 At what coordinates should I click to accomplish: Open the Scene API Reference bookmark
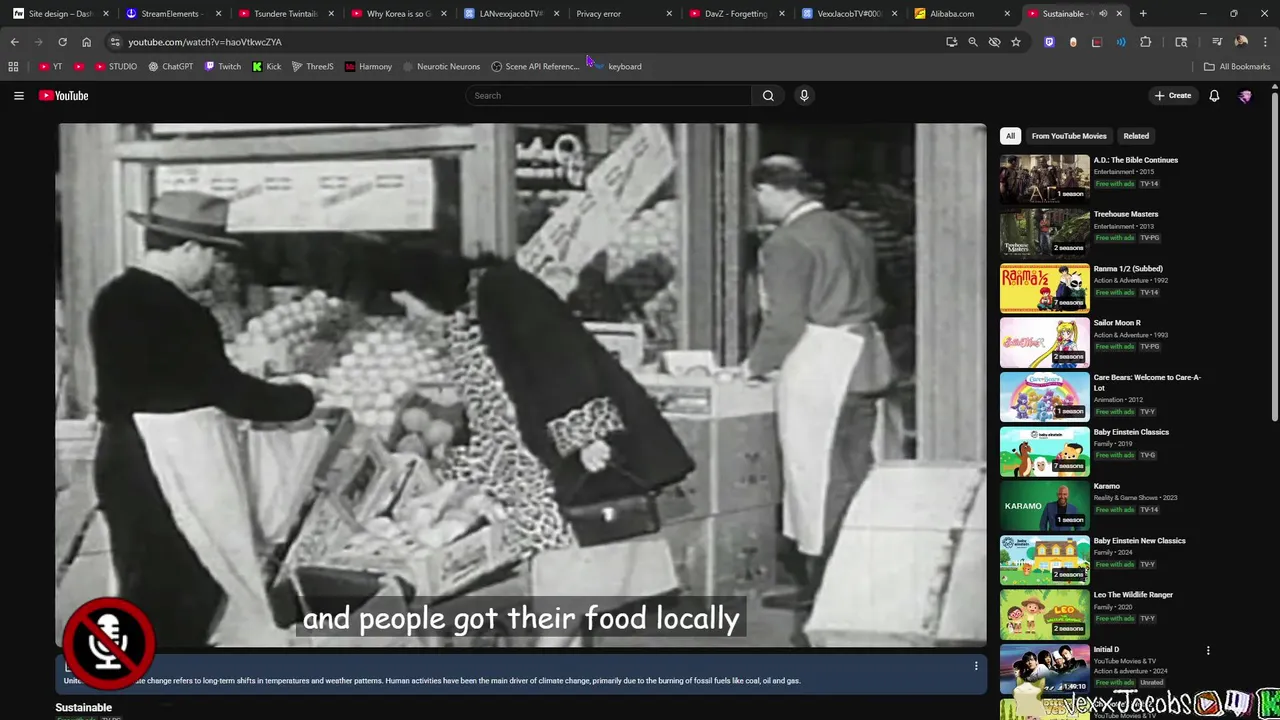pyautogui.click(x=535, y=66)
